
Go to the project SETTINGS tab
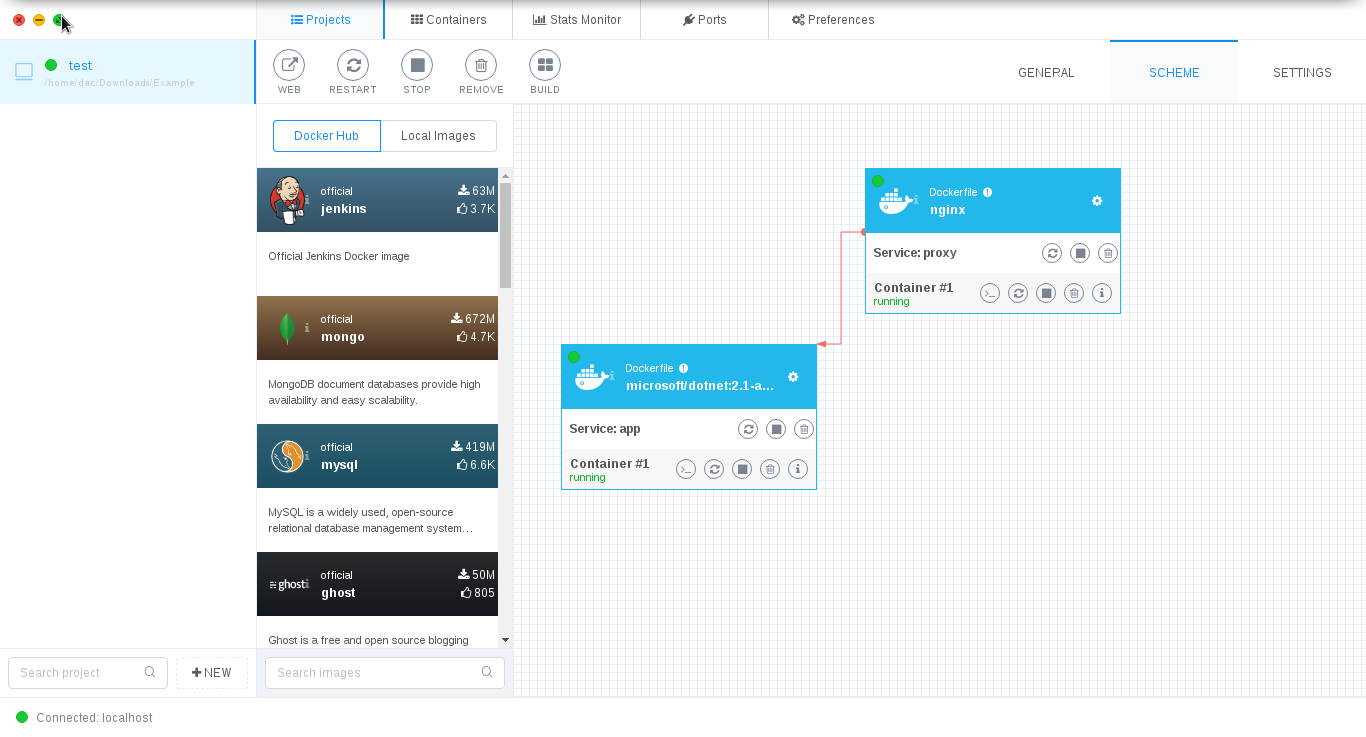point(1302,73)
